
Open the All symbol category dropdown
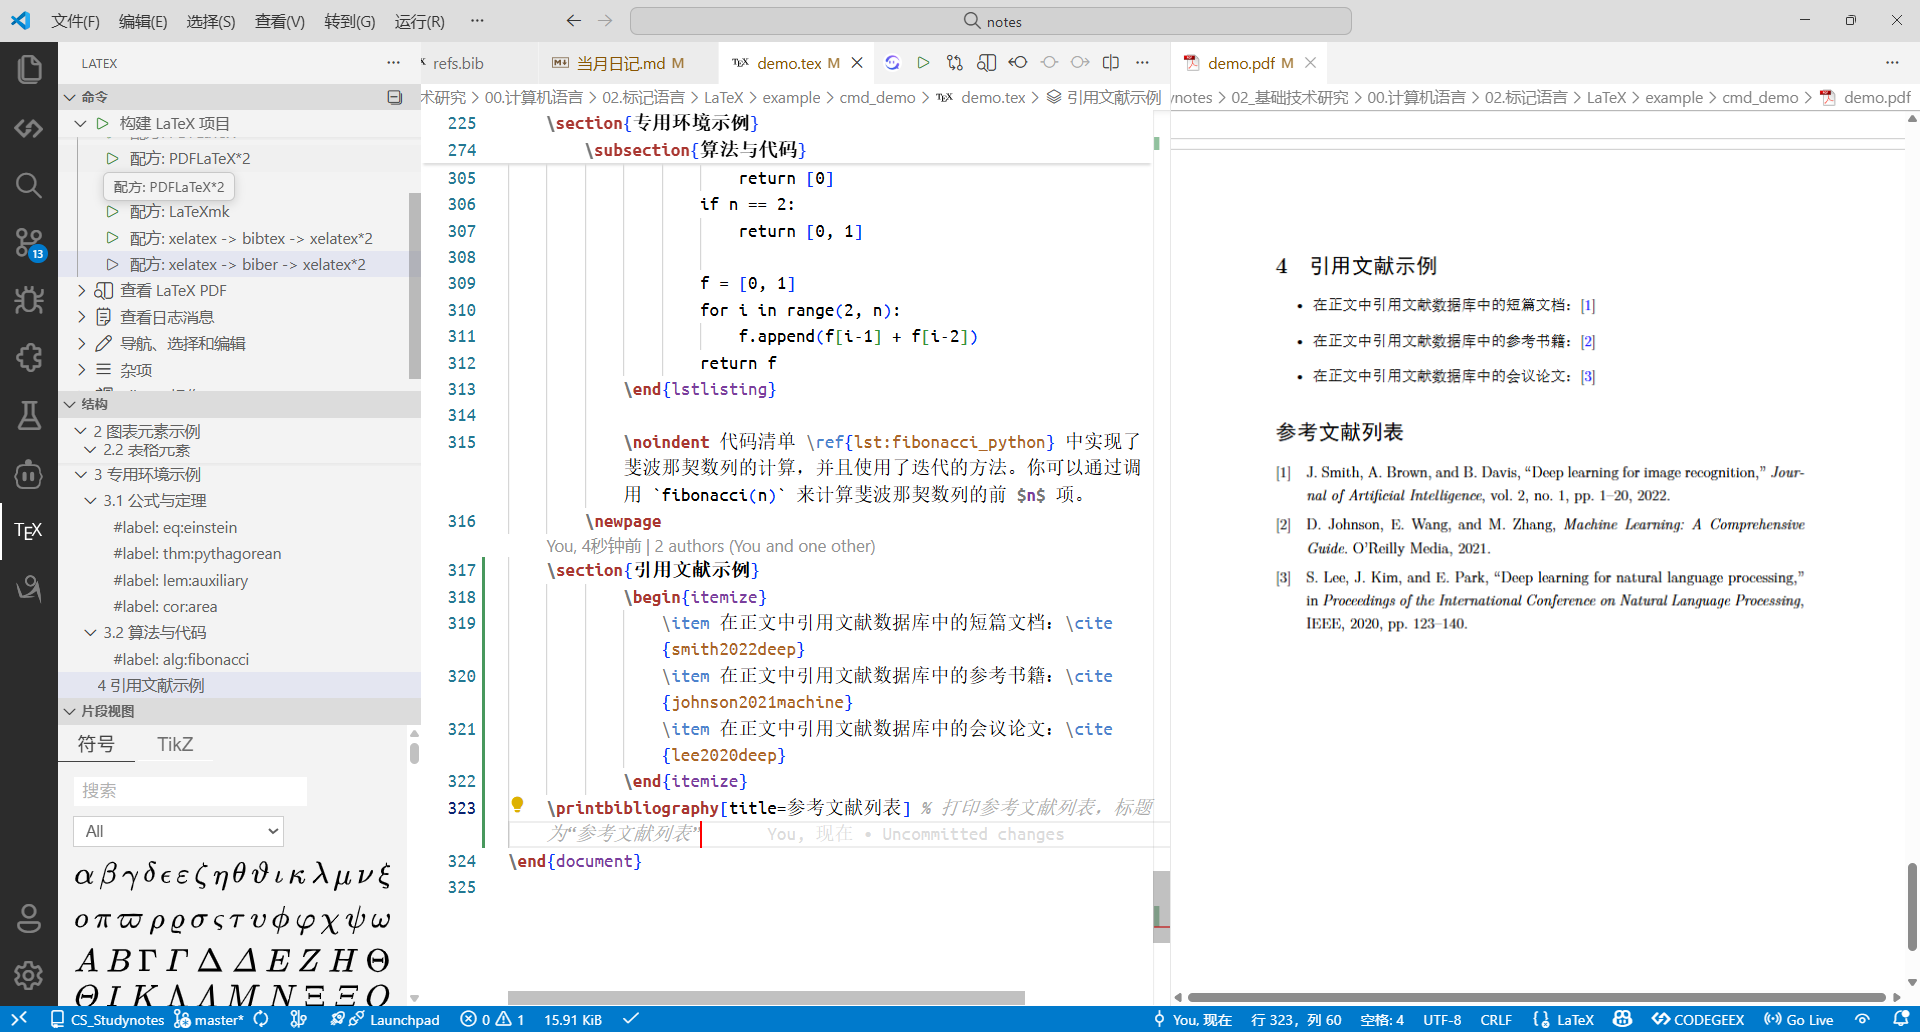point(179,831)
